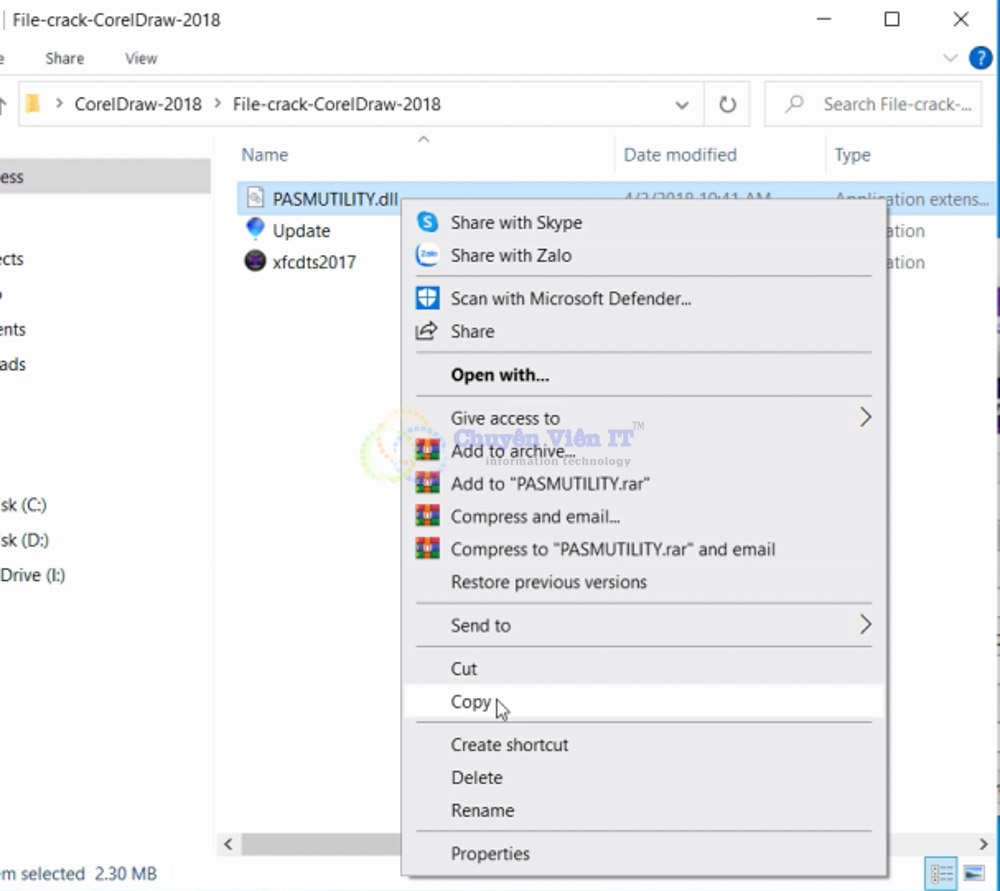Click the help question mark icon
Screen dimensions: 1000x891
[980, 58]
